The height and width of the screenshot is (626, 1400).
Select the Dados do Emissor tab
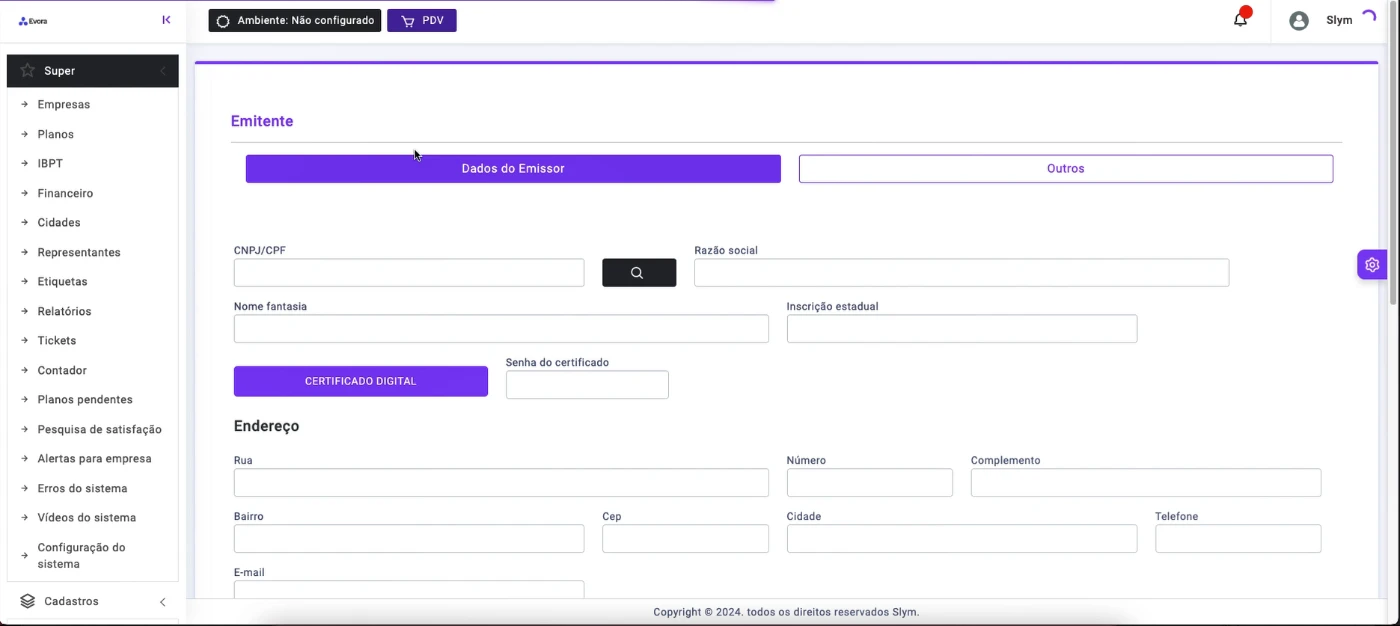pyautogui.click(x=513, y=169)
